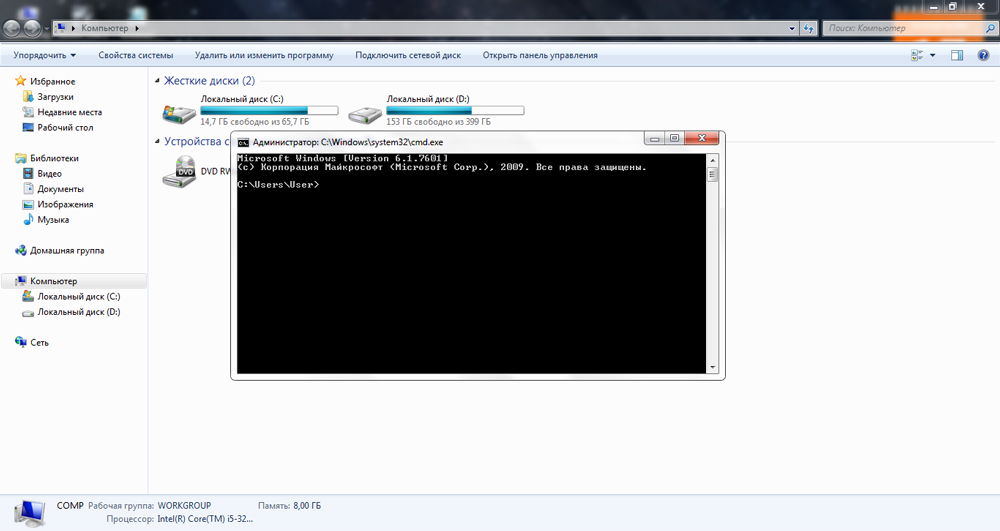Open the Help question mark icon
1000x531 pixels.
pyautogui.click(x=981, y=55)
